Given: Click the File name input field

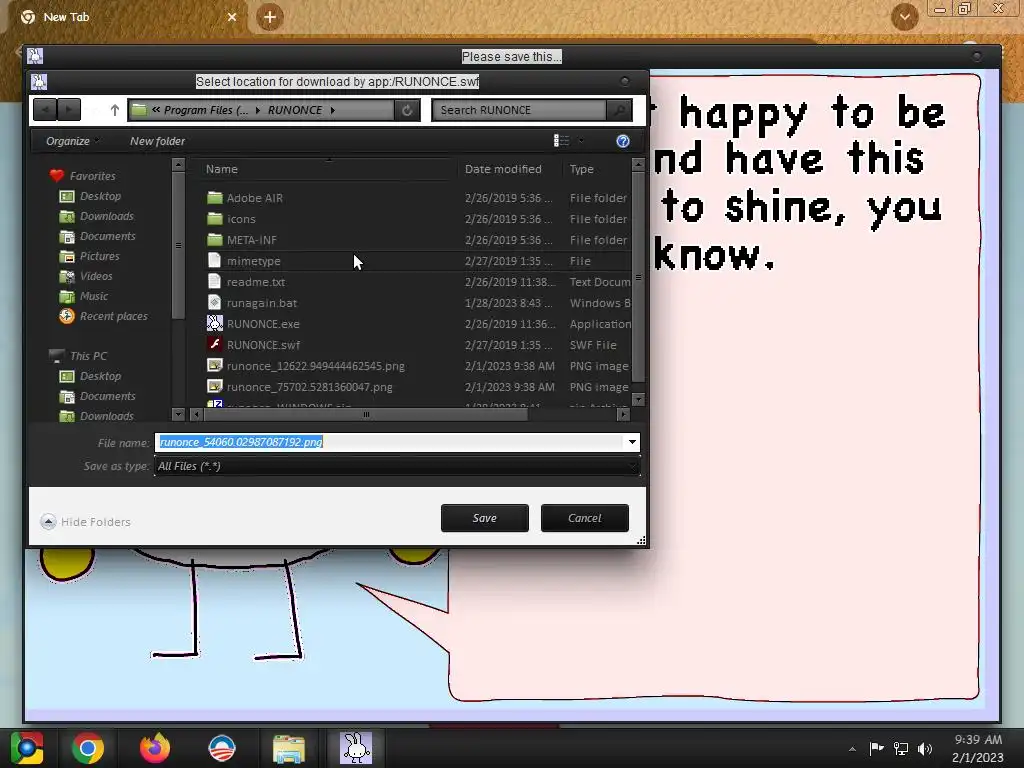Looking at the screenshot, I should click(391, 442).
